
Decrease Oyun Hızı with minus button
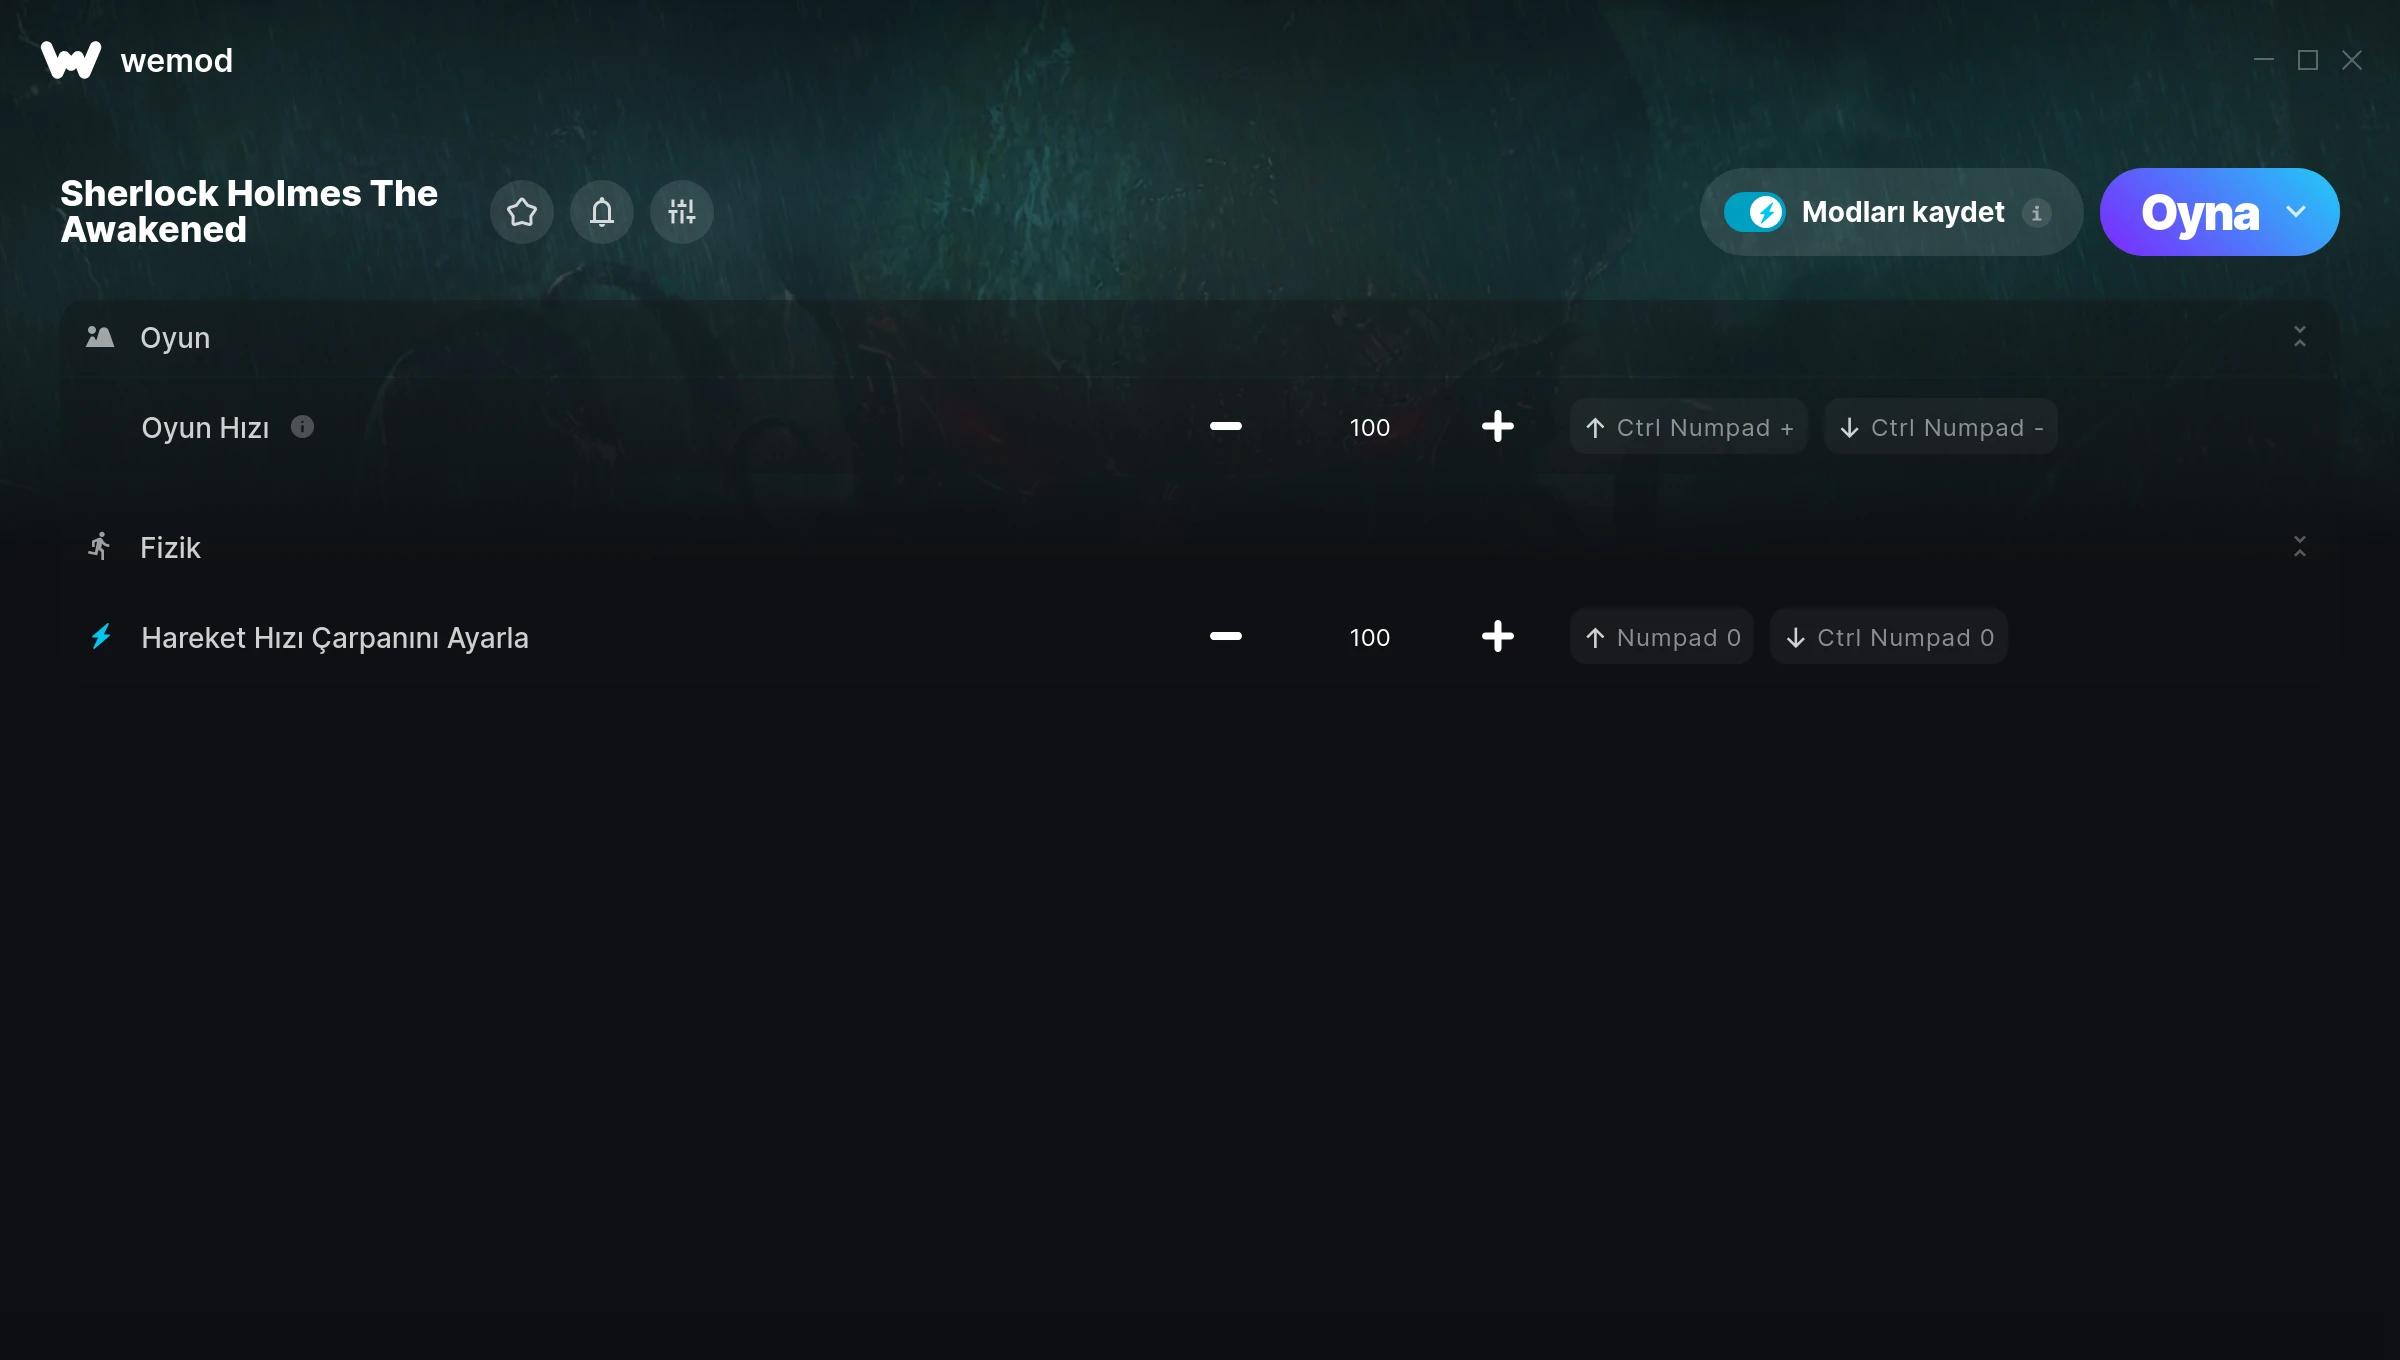1226,427
